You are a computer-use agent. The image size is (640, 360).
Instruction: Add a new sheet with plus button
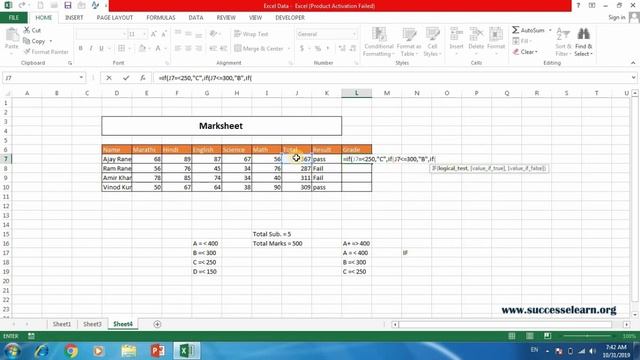click(x=157, y=324)
